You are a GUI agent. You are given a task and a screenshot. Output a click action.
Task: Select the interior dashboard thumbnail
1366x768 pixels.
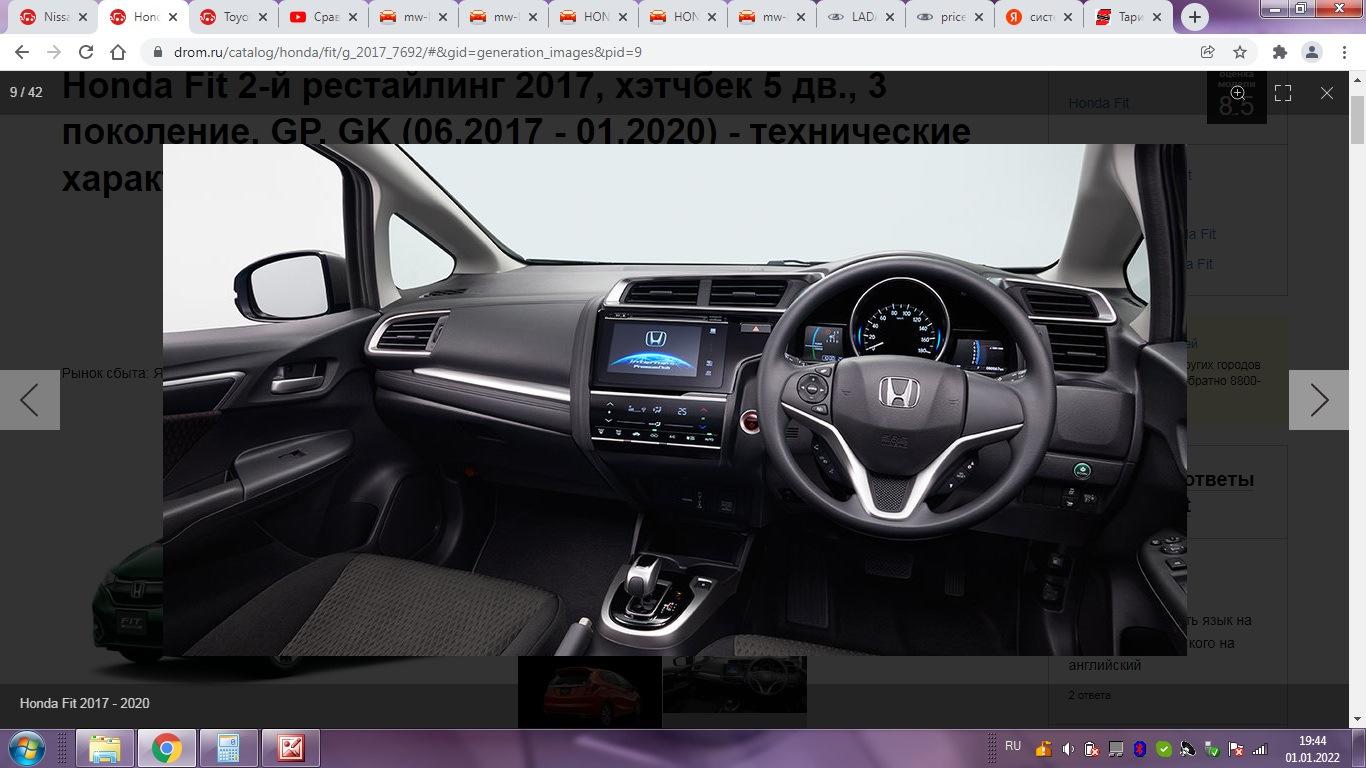pos(734,685)
